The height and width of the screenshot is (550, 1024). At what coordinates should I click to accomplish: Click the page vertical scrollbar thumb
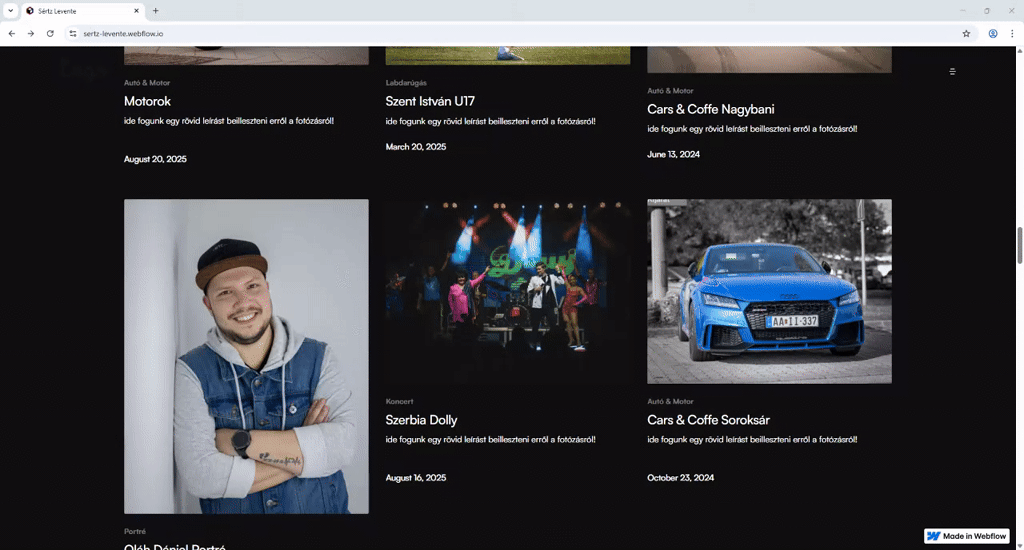click(1020, 245)
